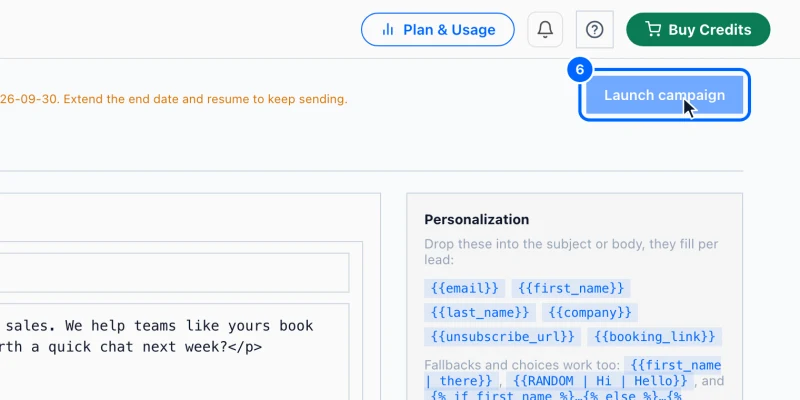800x400 pixels.
Task: Insert the {{company}} personalization tag
Action: pyautogui.click(x=590, y=312)
